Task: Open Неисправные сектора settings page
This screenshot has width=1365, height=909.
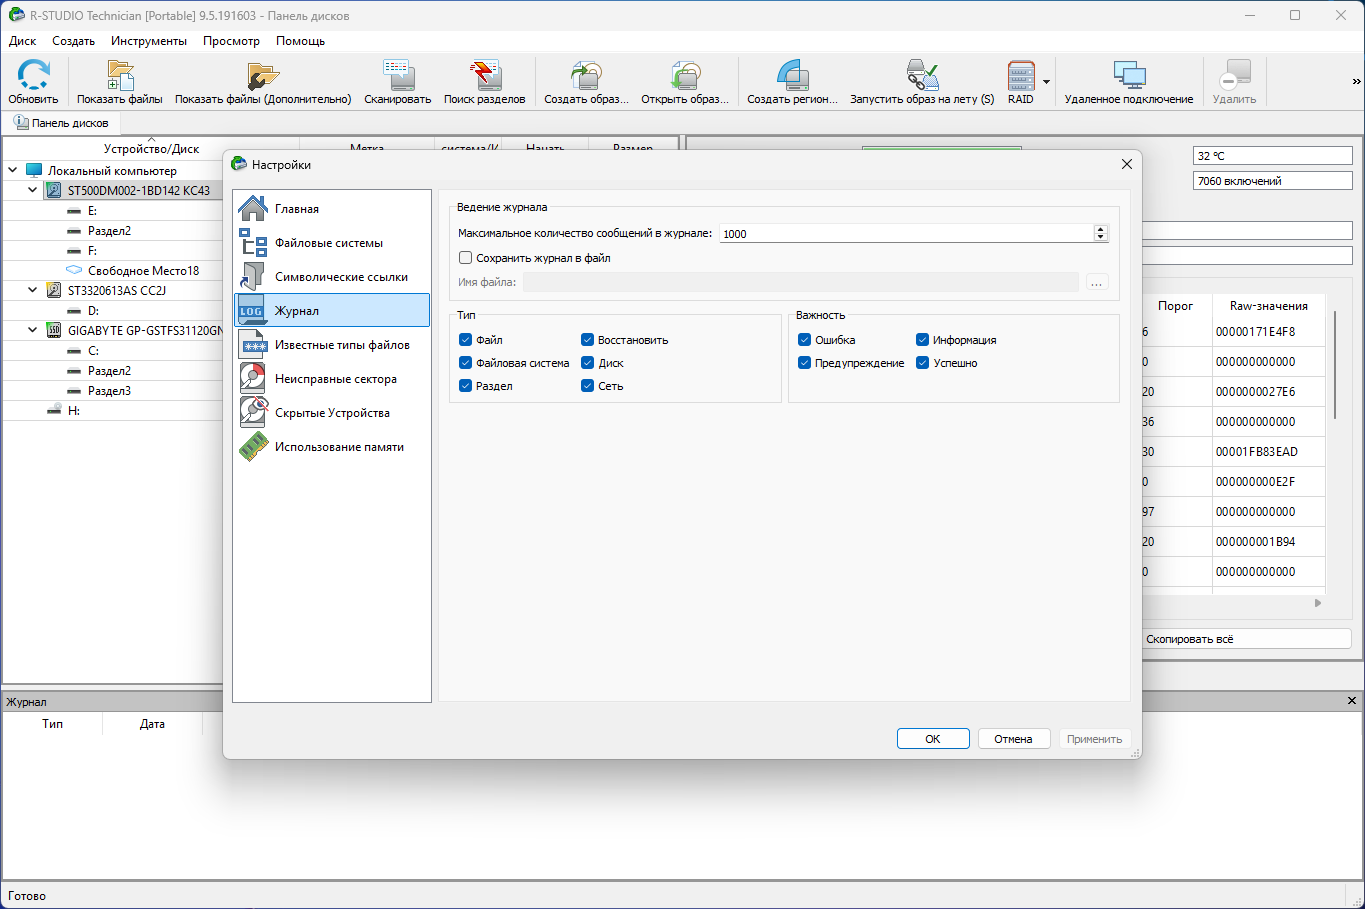Action: pyautogui.click(x=332, y=379)
